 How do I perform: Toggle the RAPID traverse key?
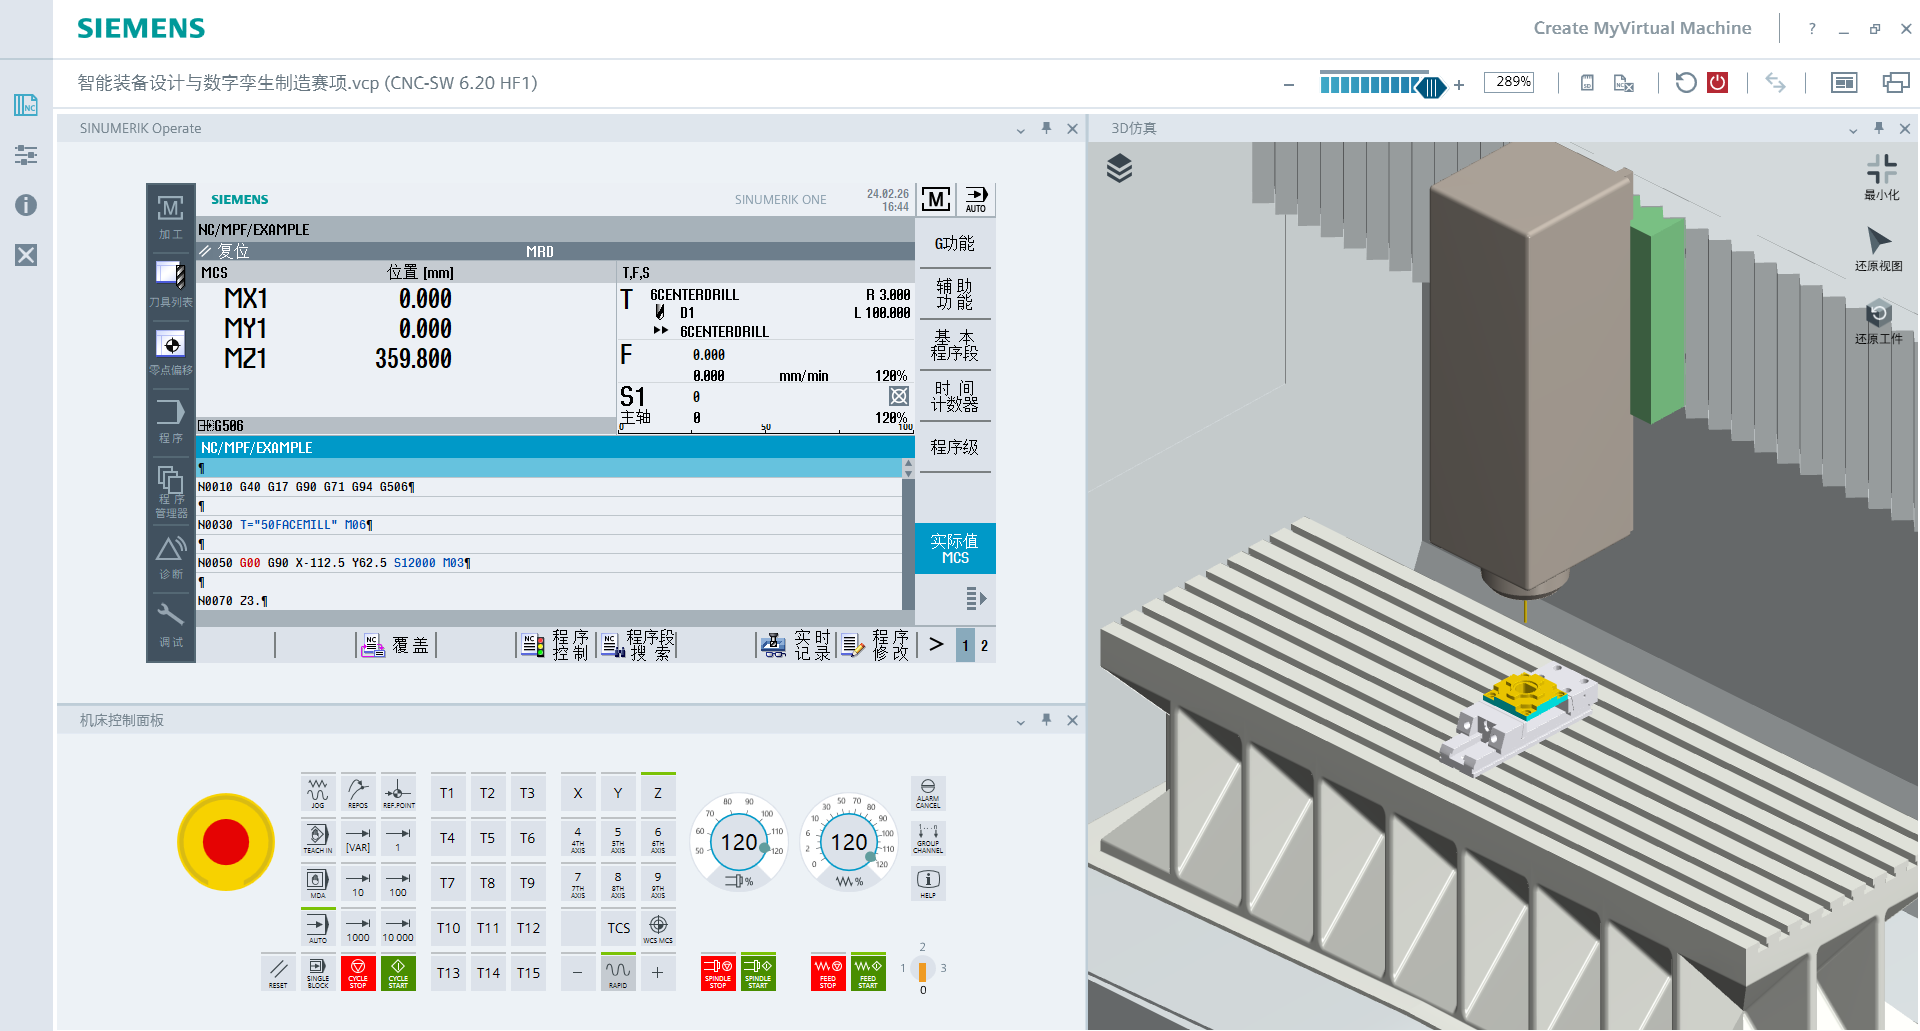point(618,972)
